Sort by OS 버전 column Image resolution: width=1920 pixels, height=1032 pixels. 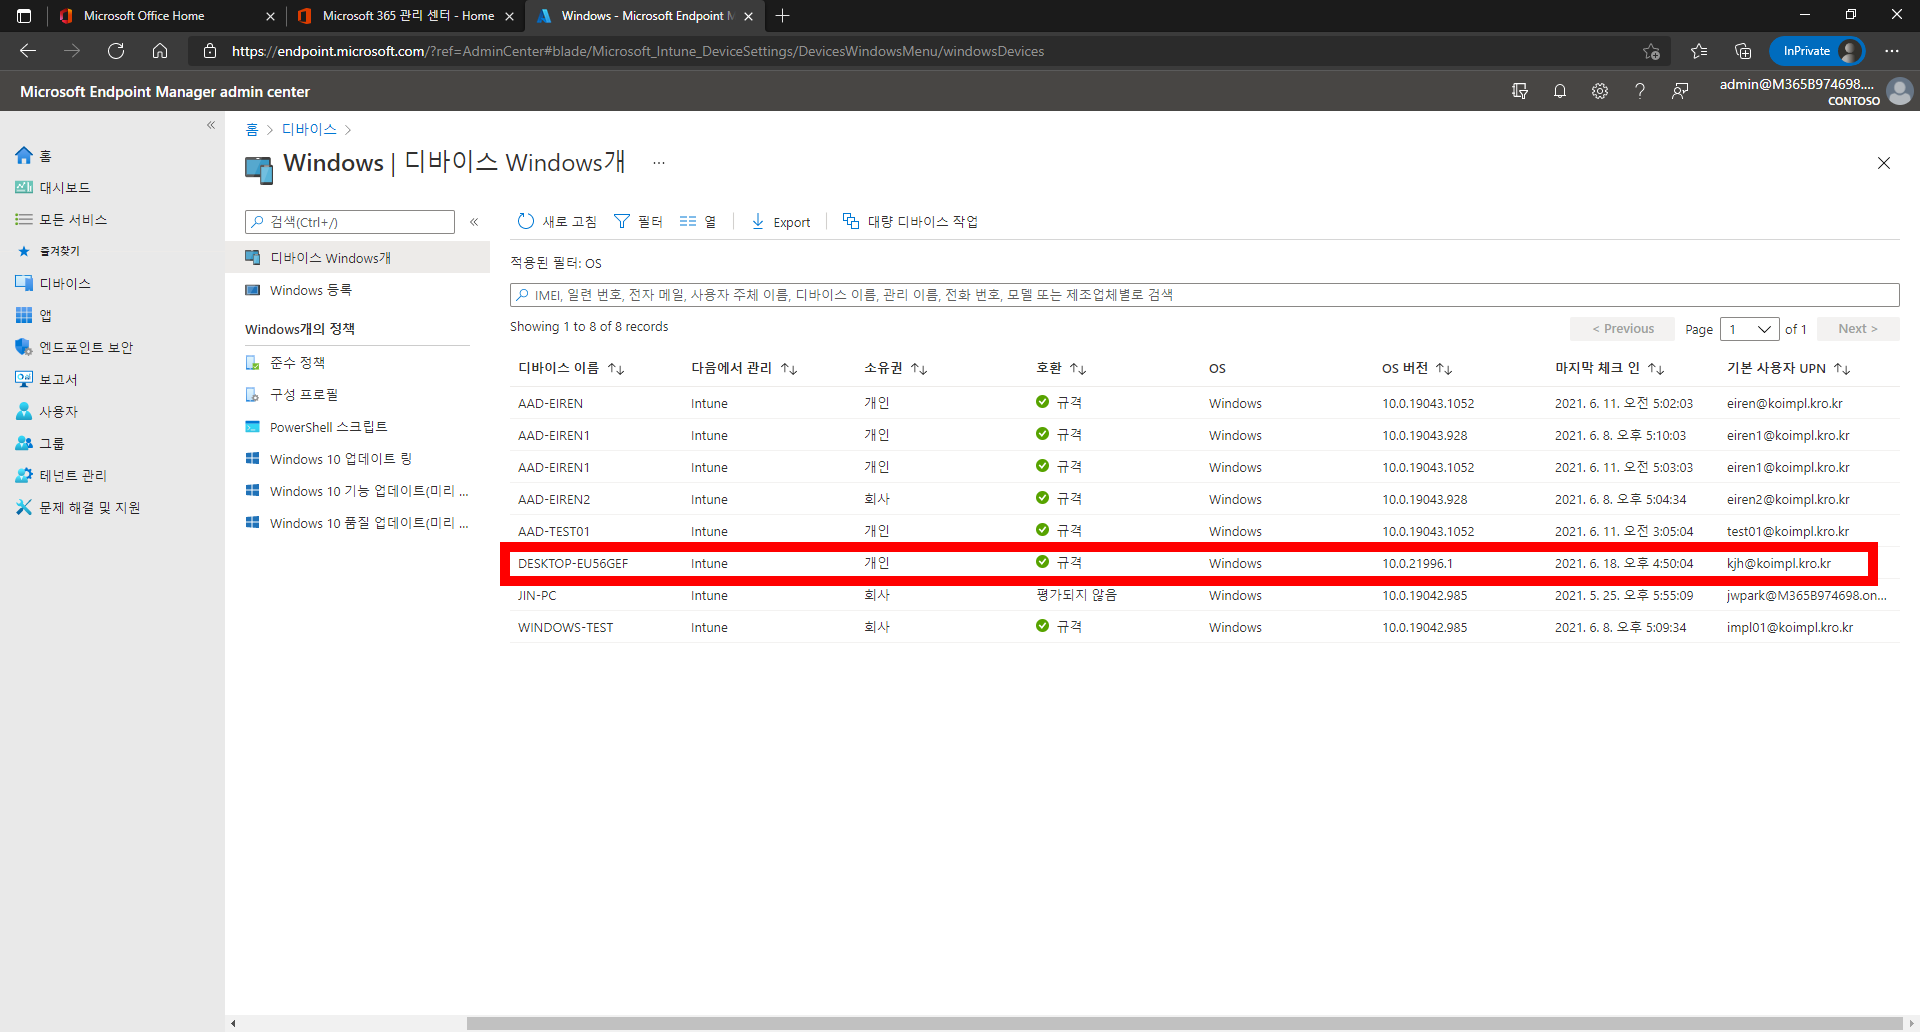click(x=1417, y=369)
